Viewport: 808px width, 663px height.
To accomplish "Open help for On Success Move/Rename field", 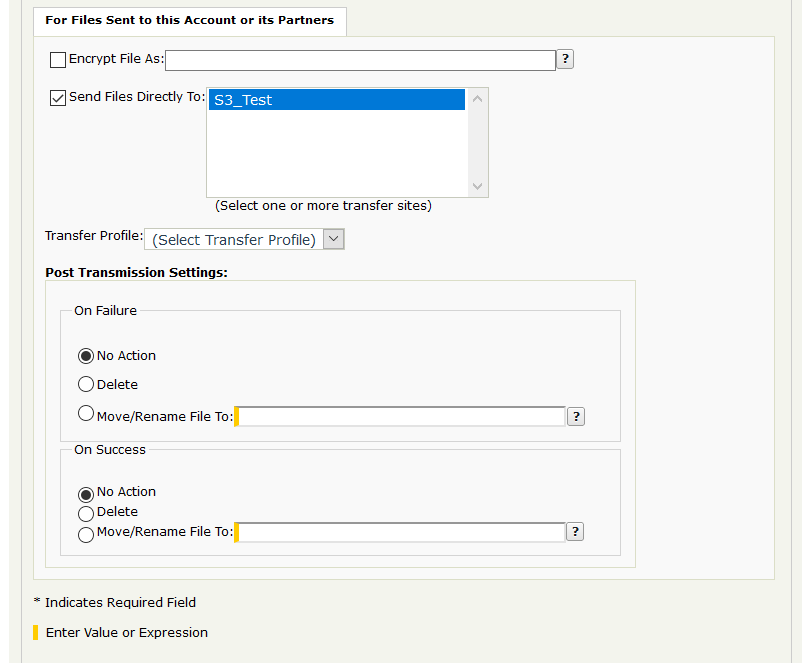I will 575,532.
